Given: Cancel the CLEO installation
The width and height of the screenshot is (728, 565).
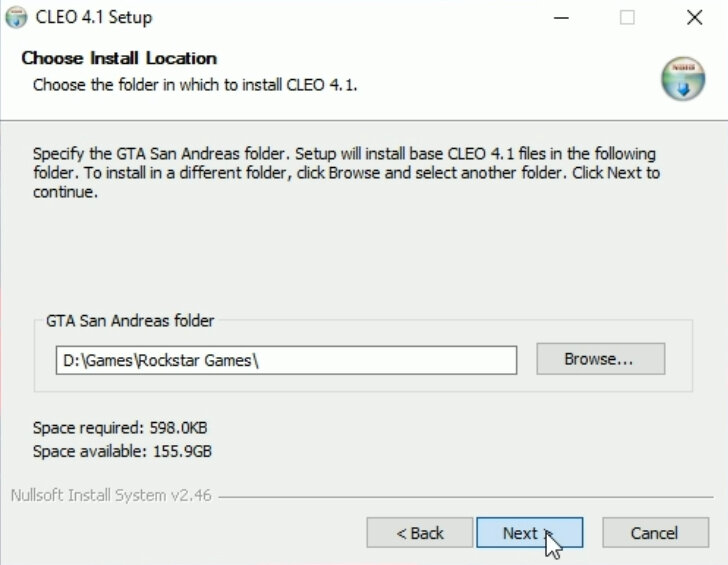Looking at the screenshot, I should click(655, 533).
